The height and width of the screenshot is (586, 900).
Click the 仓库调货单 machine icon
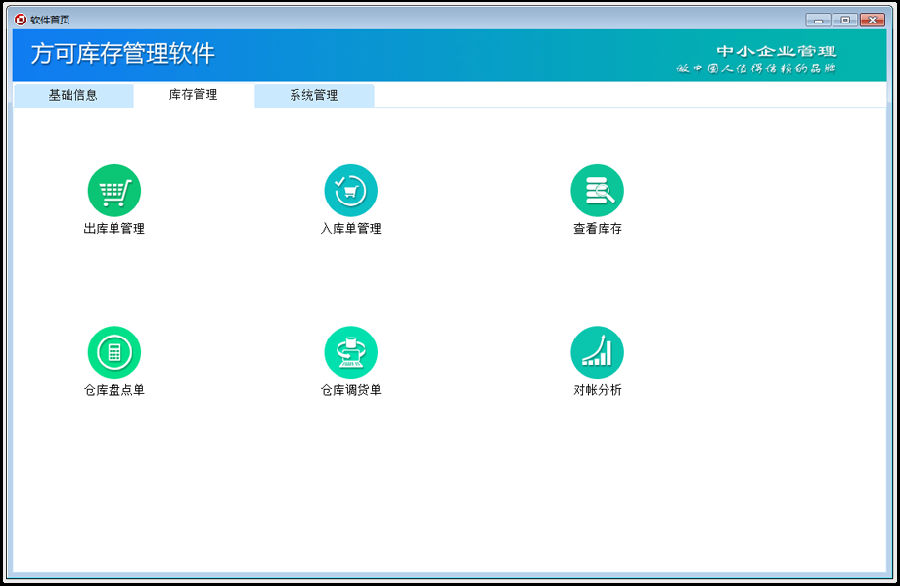pyautogui.click(x=350, y=352)
